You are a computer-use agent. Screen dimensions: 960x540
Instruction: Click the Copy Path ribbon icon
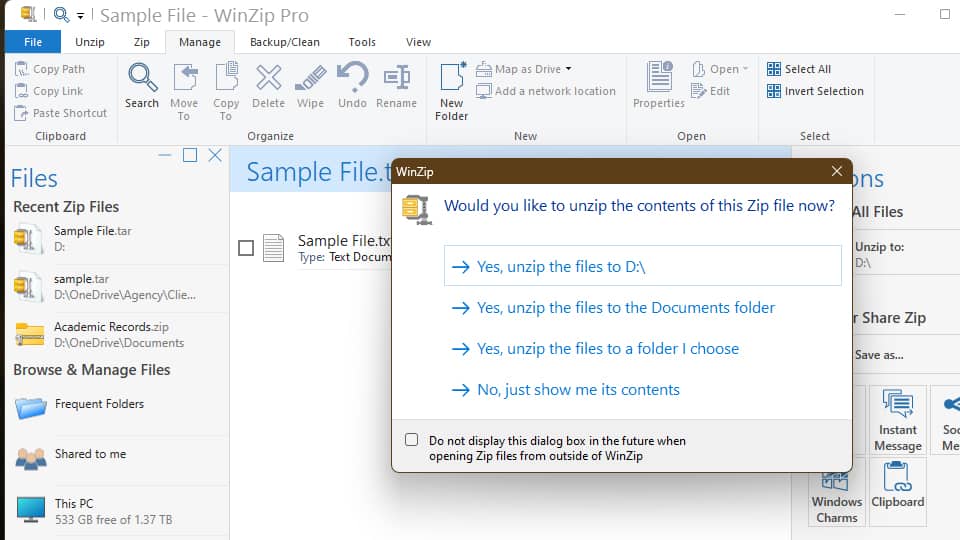21,69
